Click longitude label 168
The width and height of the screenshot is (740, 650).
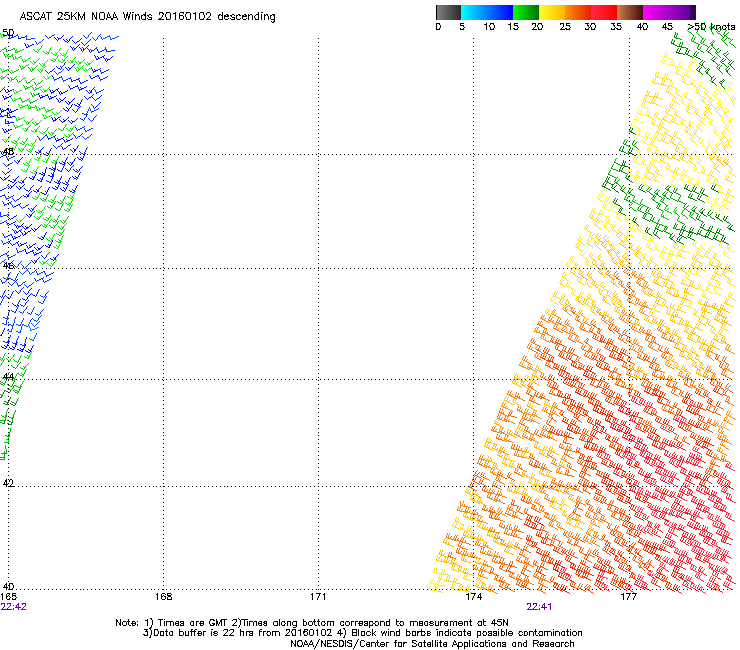point(163,597)
